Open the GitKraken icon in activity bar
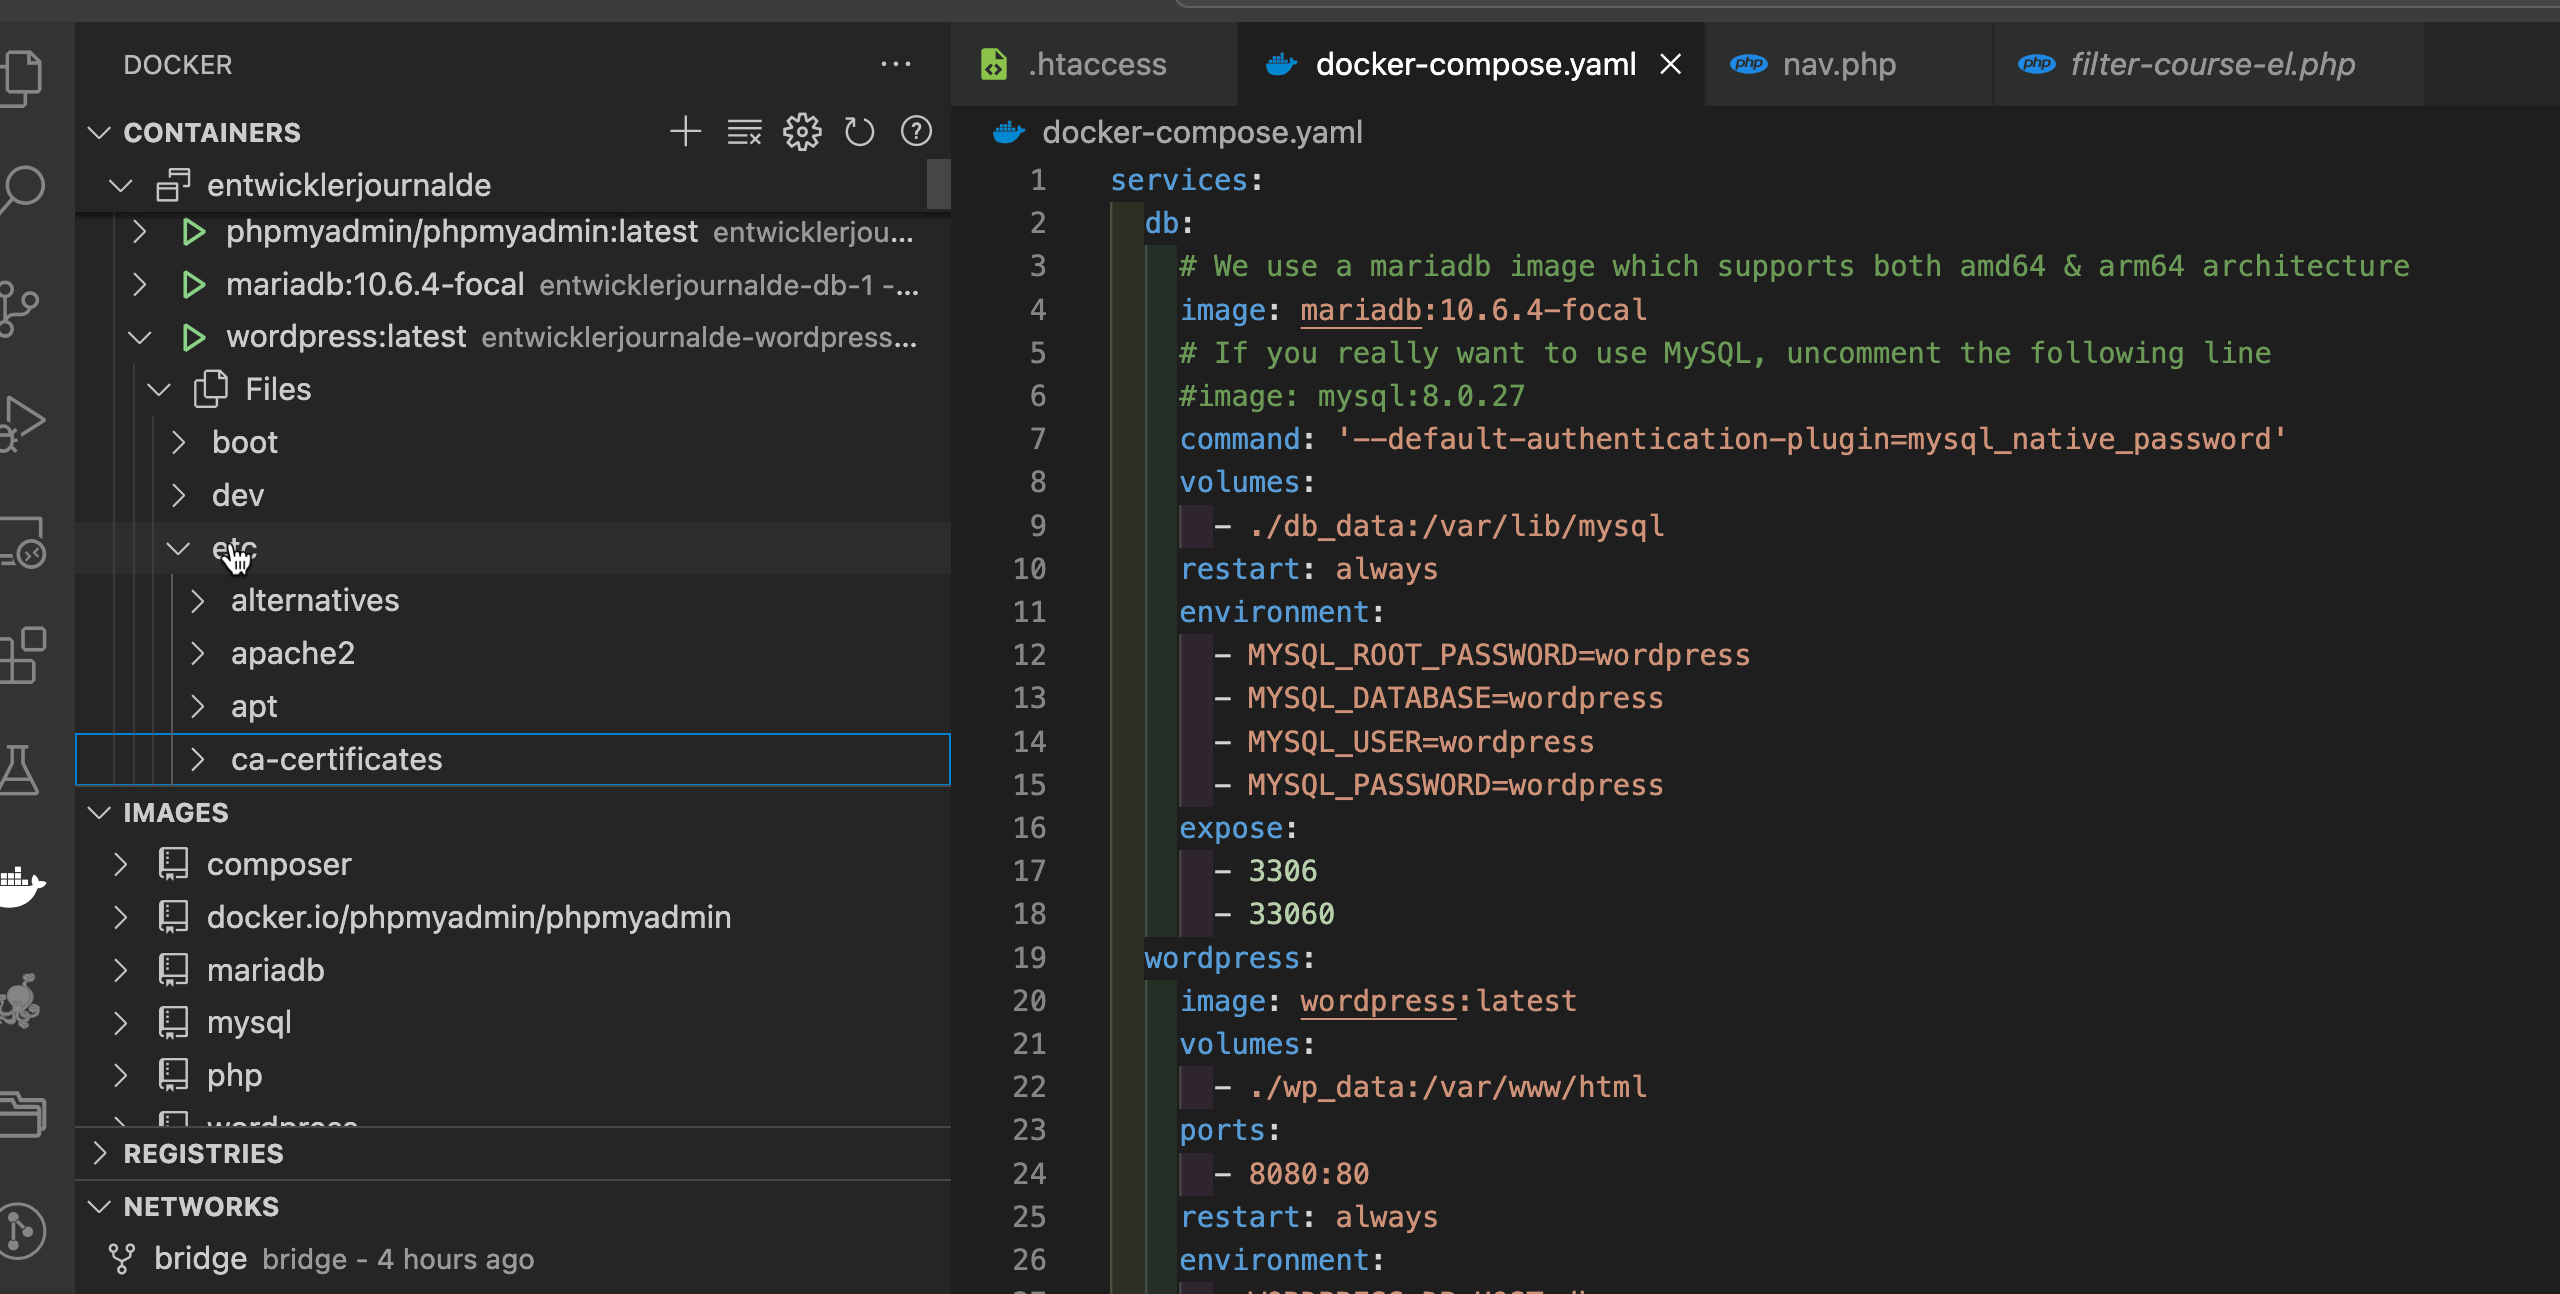The image size is (2560, 1294). pyautogui.click(x=20, y=1000)
